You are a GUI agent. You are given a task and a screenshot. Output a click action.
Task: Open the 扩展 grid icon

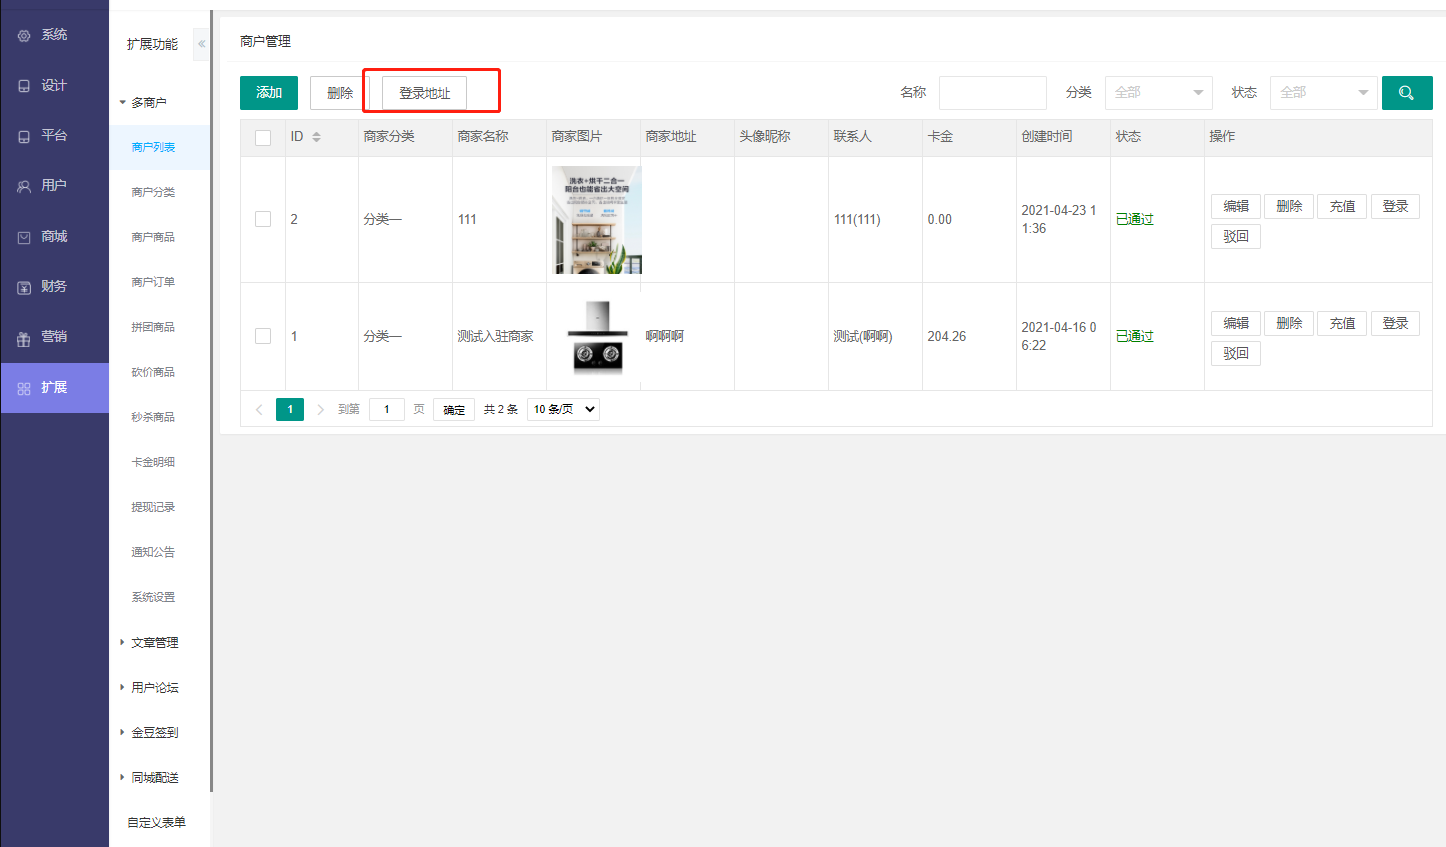24,388
